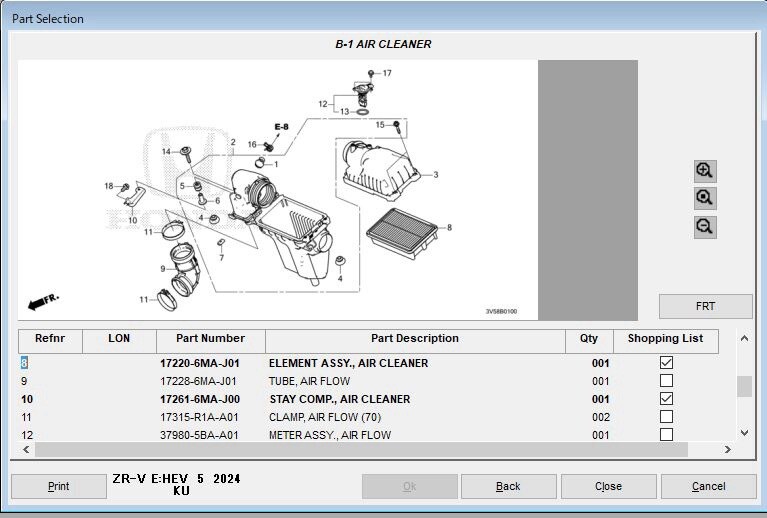Click the Shopping List column header
This screenshot has height=518, width=767.
tap(666, 341)
